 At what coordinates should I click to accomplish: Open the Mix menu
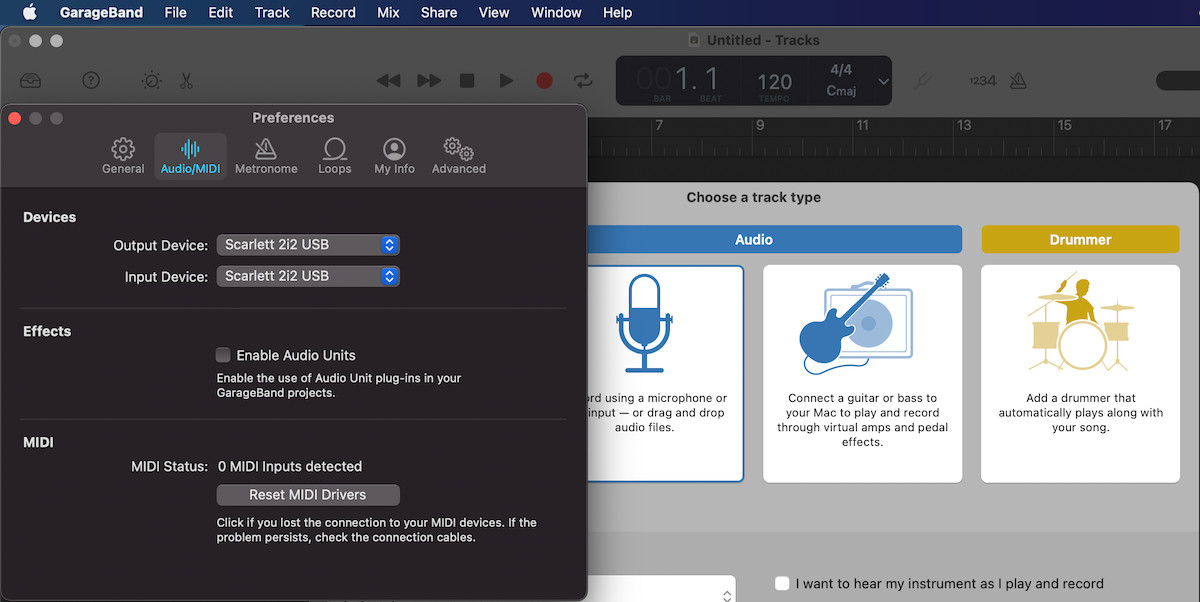(x=388, y=12)
